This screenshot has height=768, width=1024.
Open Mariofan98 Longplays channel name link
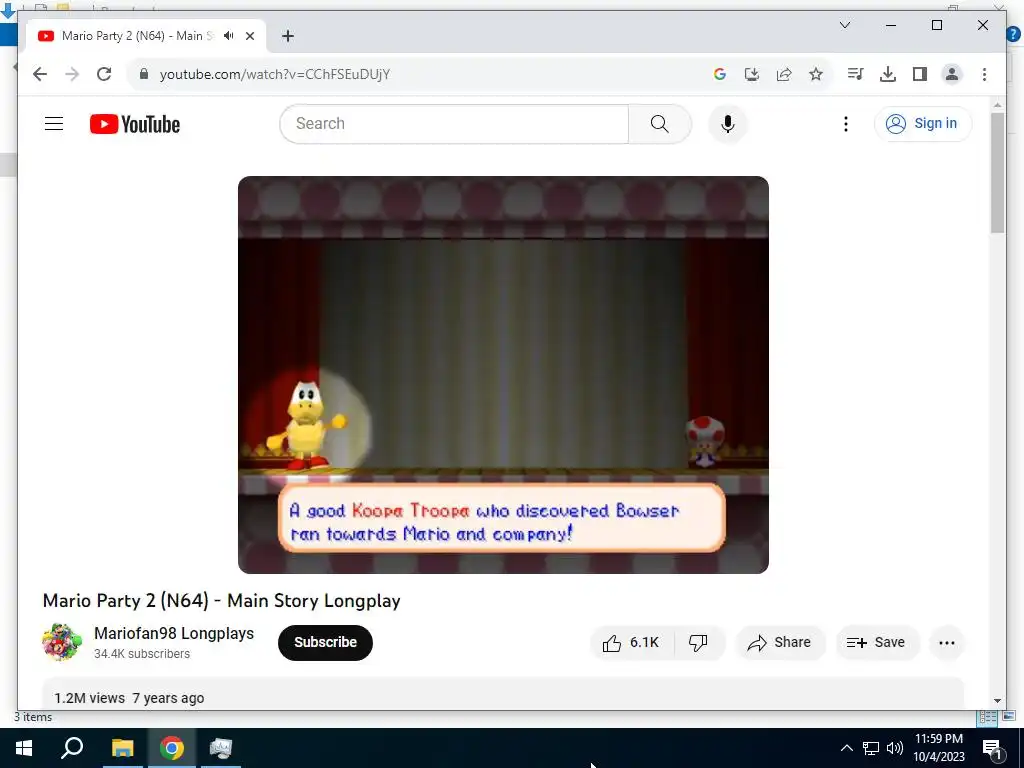174,633
